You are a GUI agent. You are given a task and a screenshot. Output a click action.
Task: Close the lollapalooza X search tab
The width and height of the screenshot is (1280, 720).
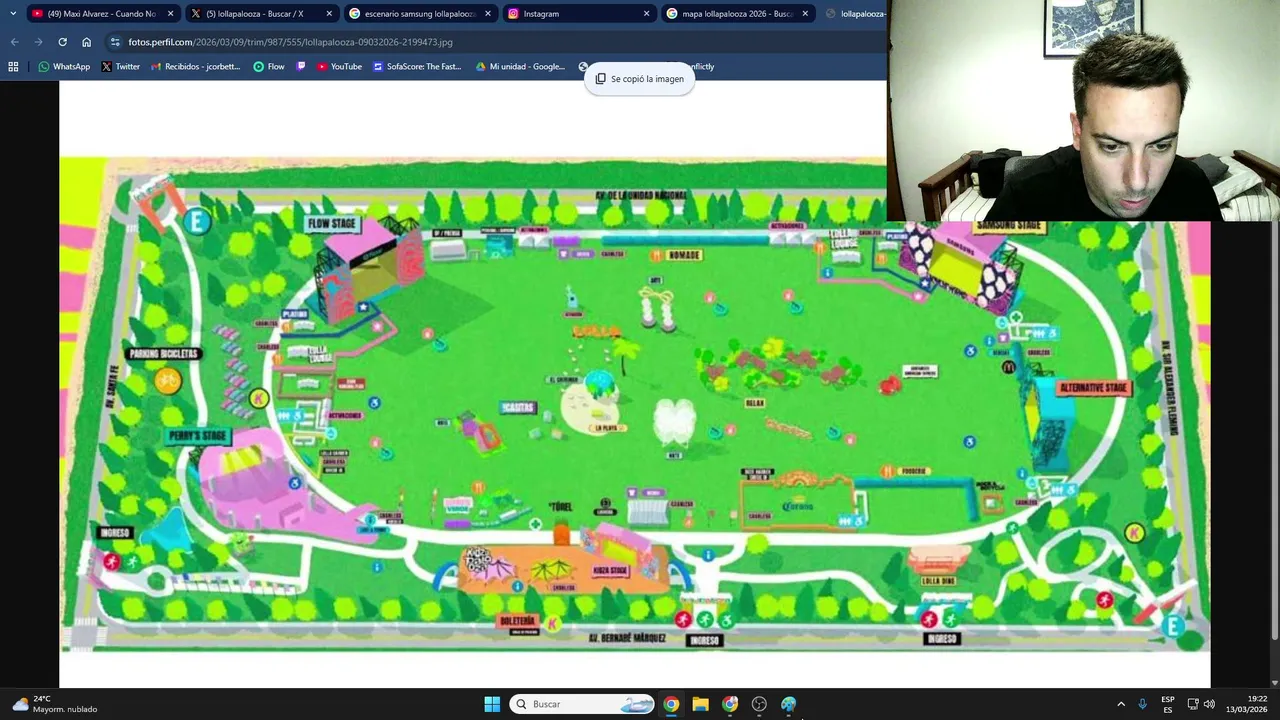[x=329, y=14]
